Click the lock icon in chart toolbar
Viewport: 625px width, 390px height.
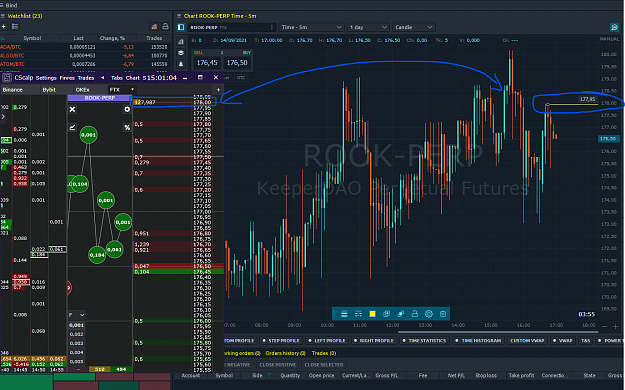[415, 314]
